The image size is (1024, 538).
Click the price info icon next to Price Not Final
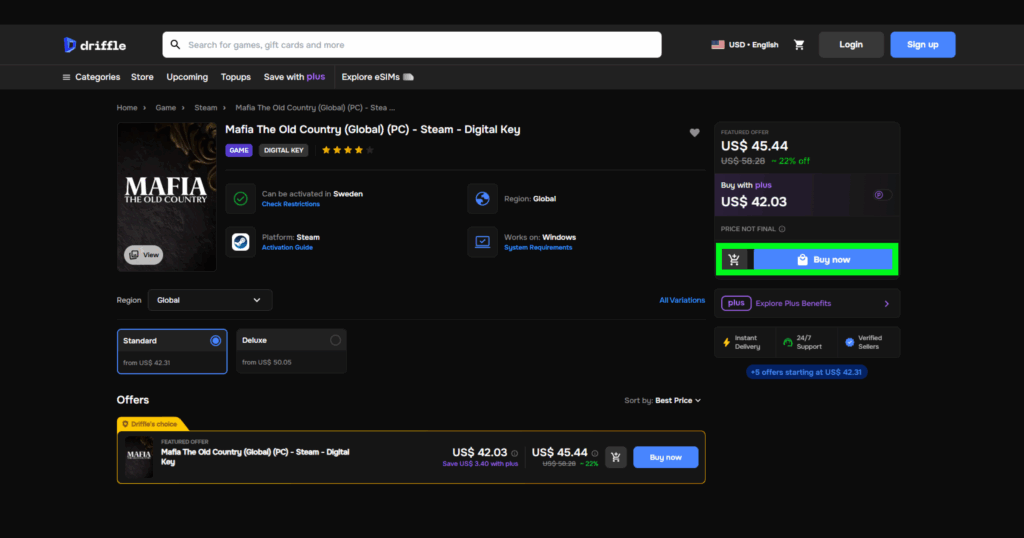pyautogui.click(x=782, y=229)
